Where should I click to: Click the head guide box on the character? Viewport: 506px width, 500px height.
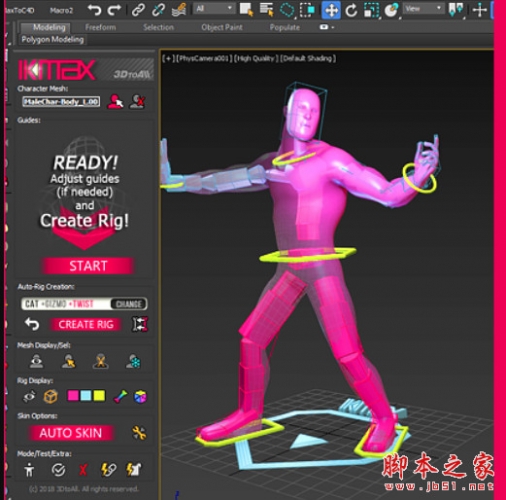pos(305,112)
